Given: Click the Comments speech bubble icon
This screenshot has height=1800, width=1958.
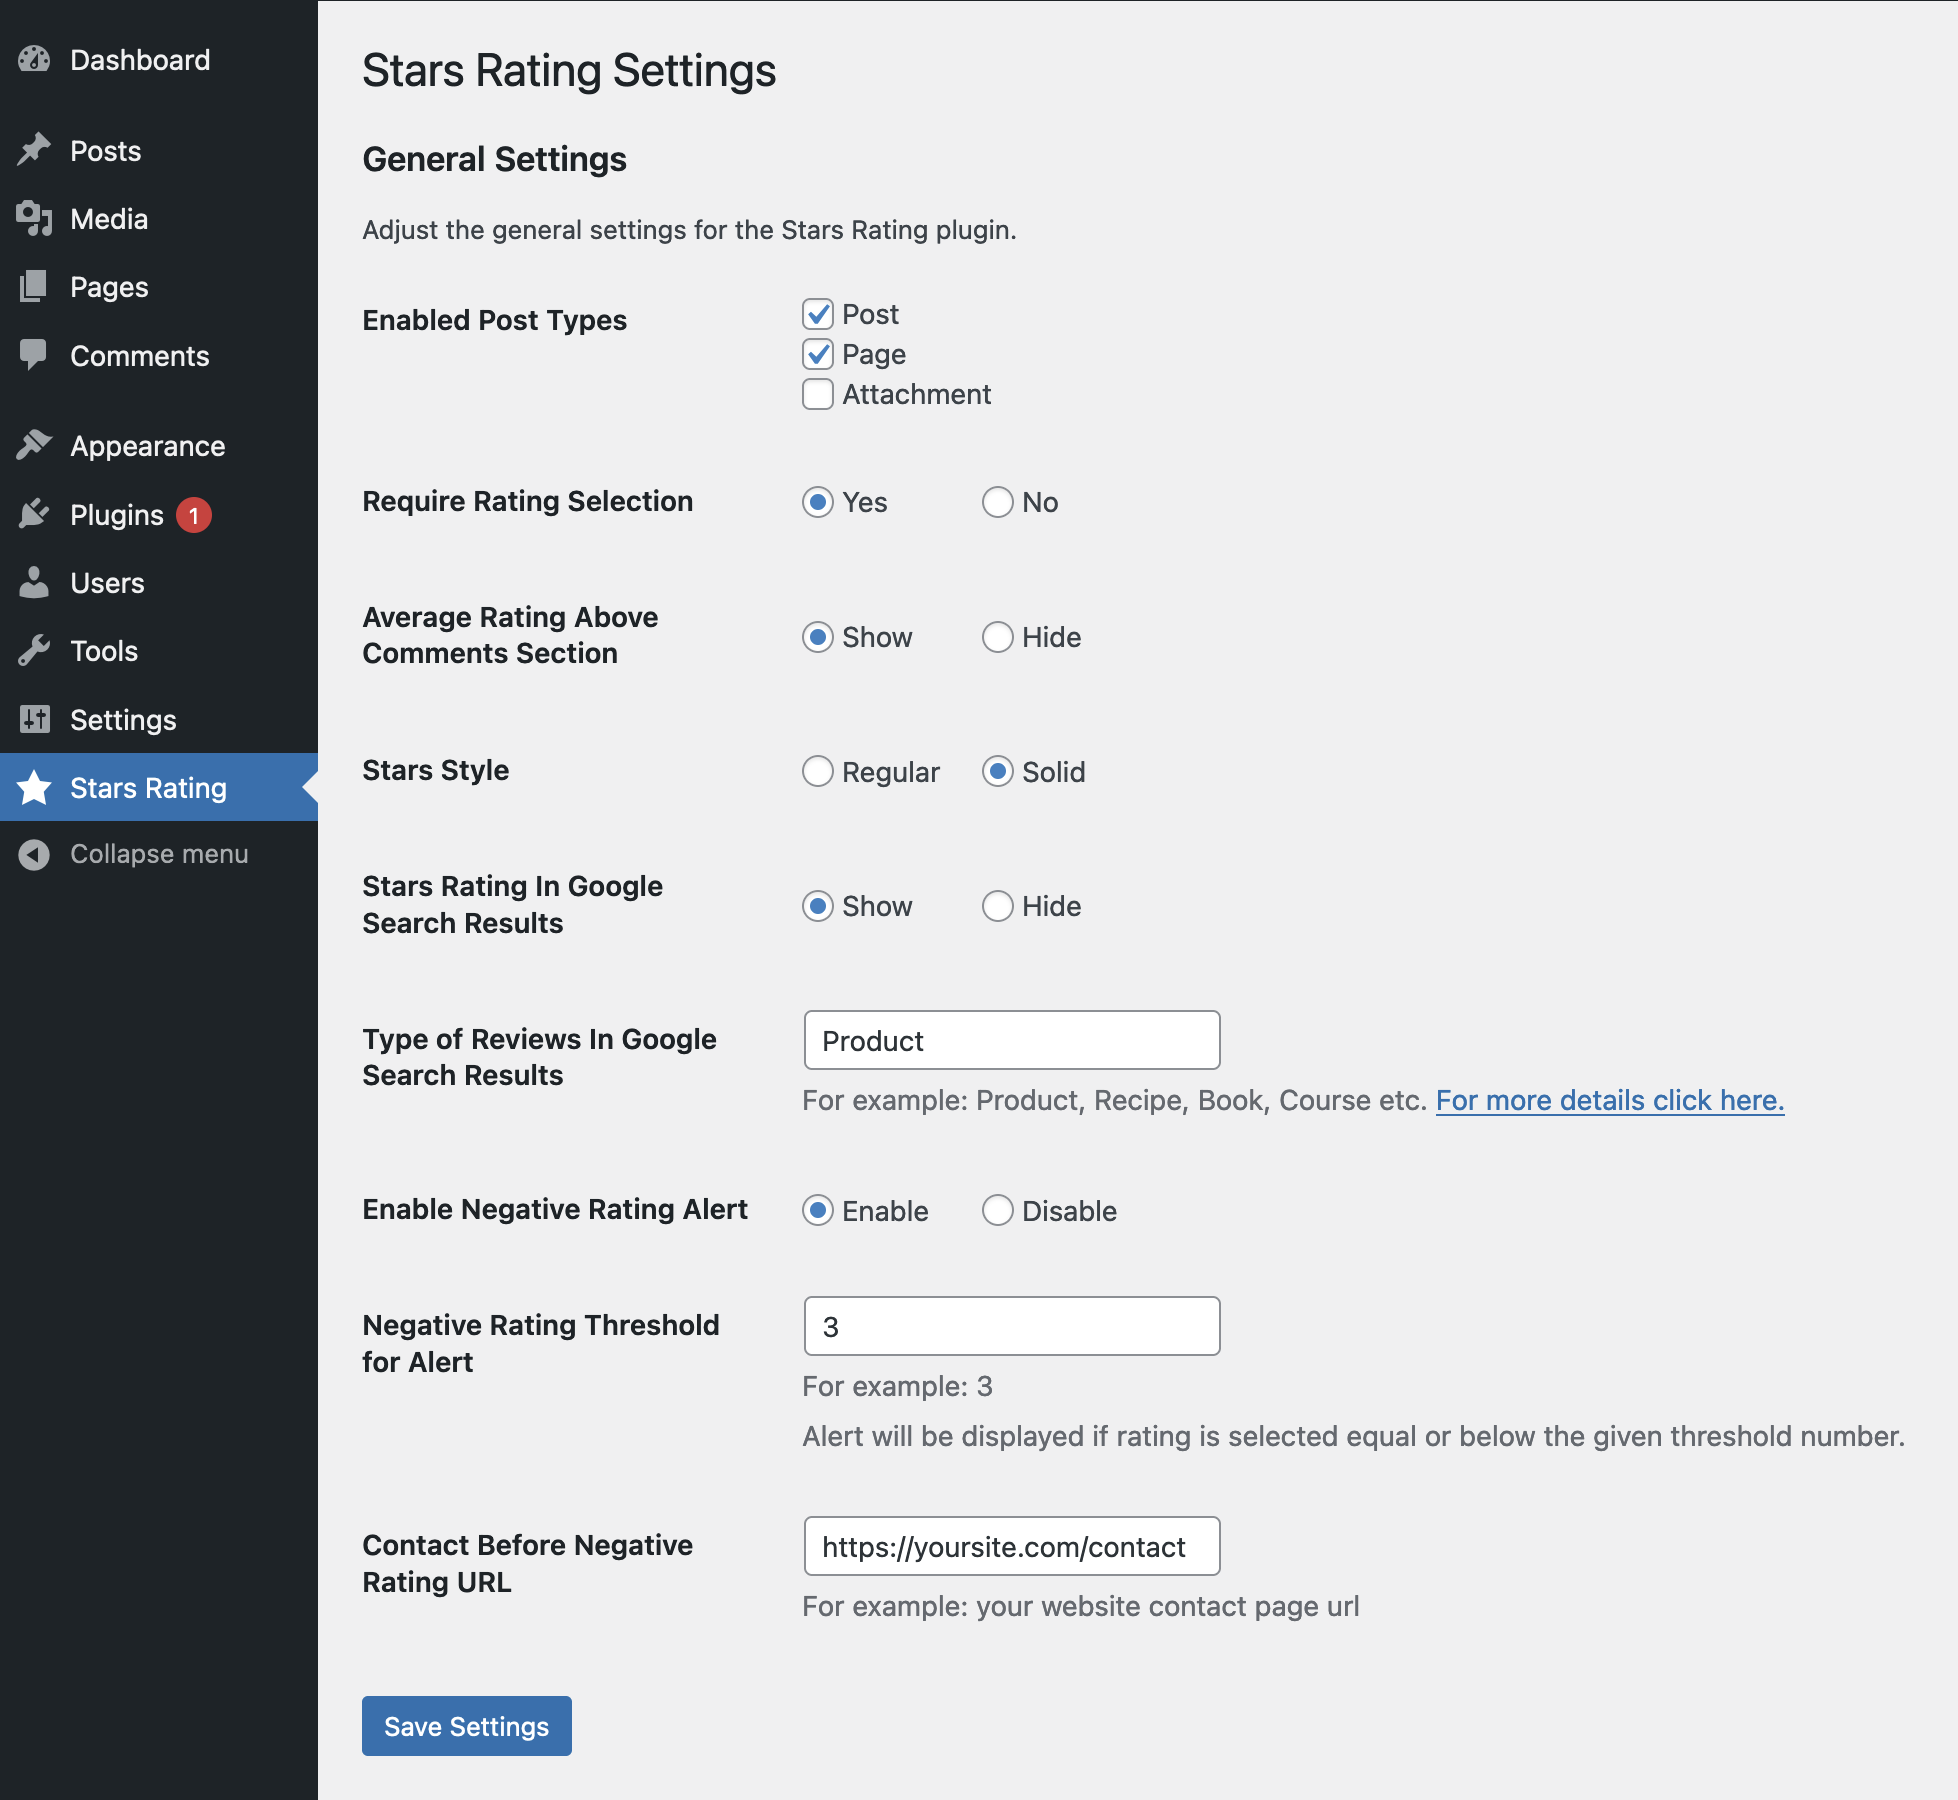Looking at the screenshot, I should pos(34,355).
